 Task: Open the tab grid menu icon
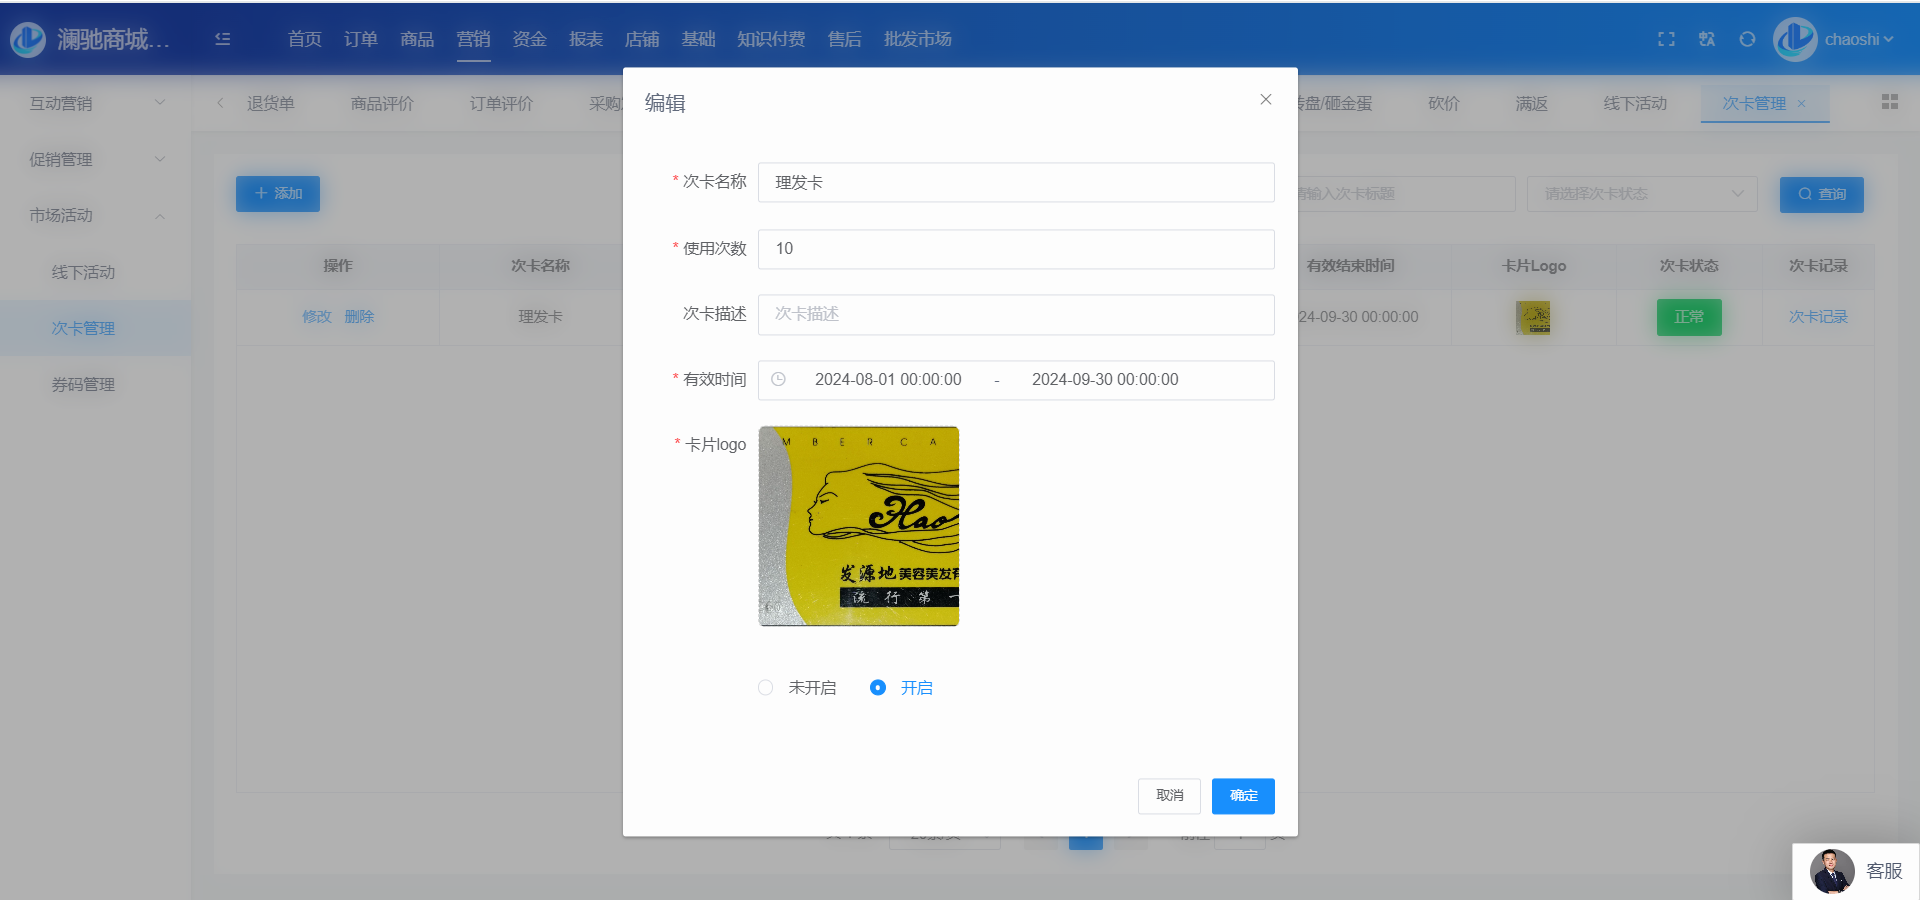pos(1889,102)
